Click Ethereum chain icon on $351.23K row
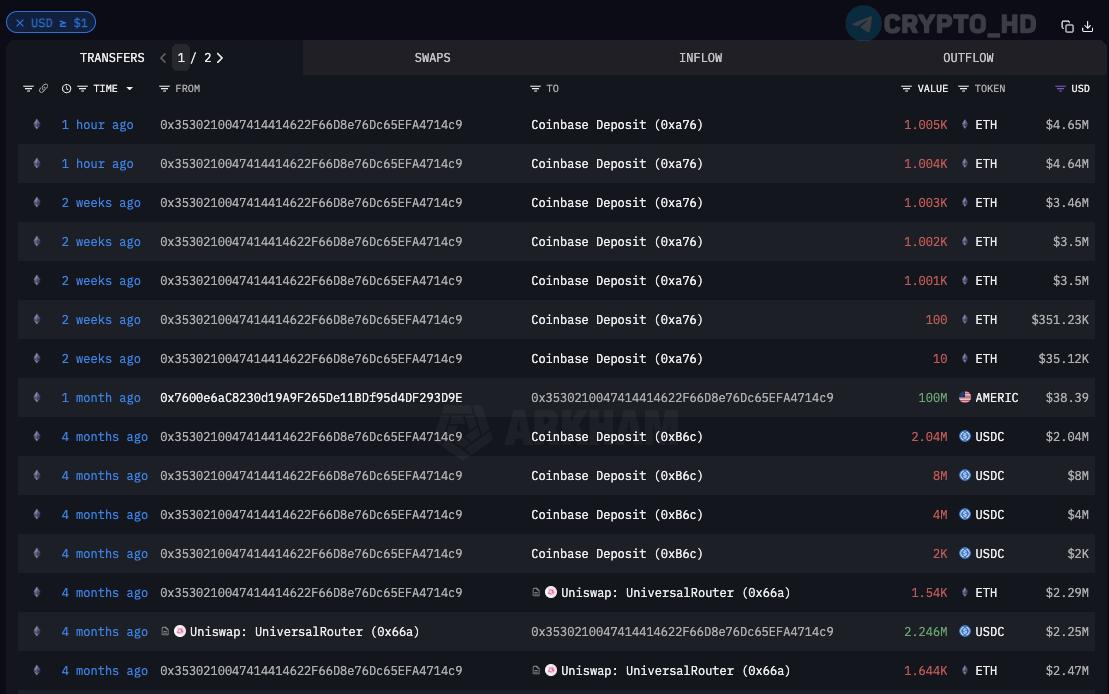Screen dimensions: 1109x694 pos(37,320)
